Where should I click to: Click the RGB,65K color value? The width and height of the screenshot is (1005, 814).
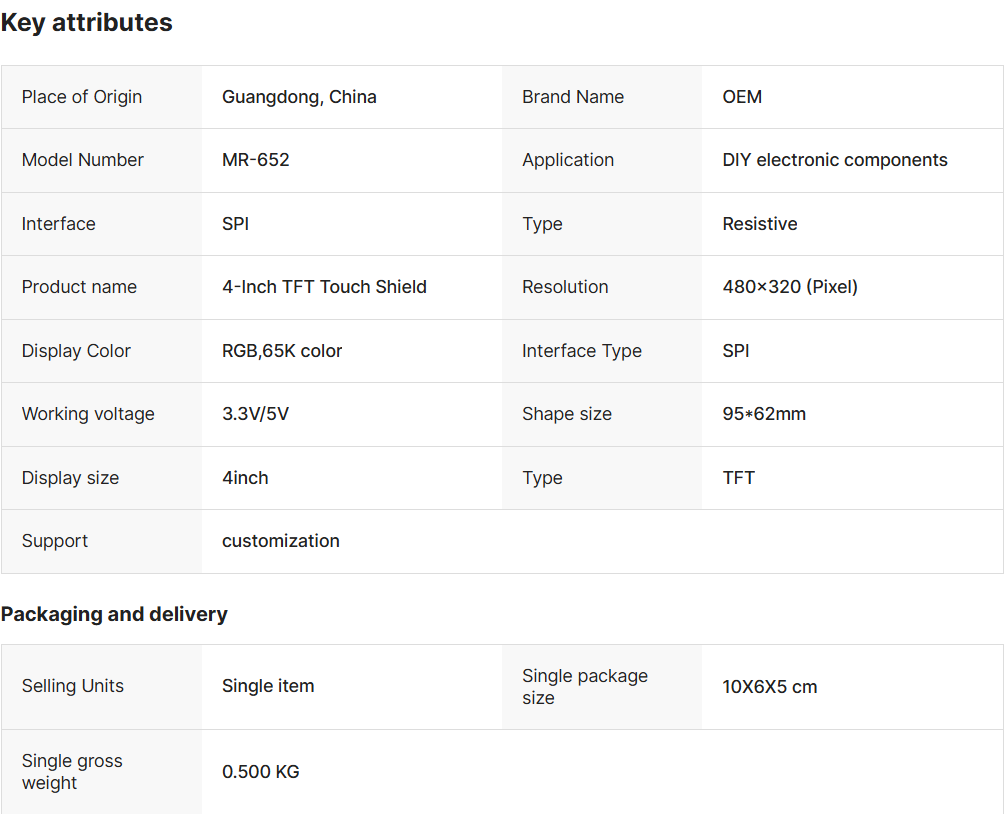coord(282,351)
